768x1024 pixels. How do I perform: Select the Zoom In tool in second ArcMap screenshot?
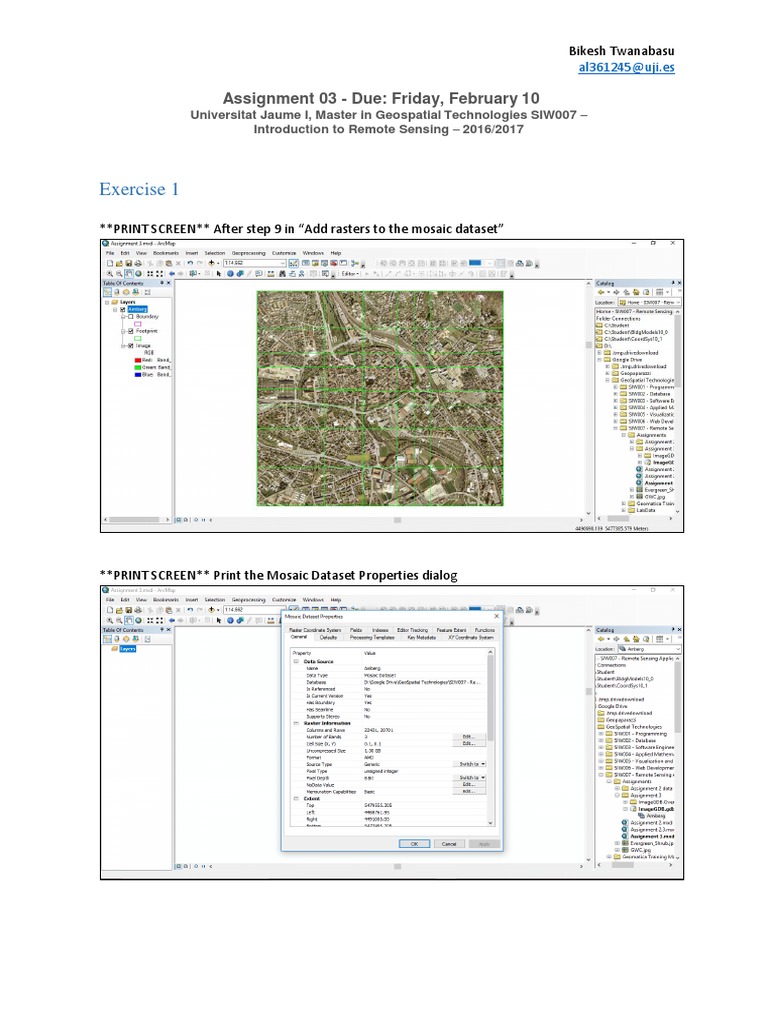click(x=110, y=620)
